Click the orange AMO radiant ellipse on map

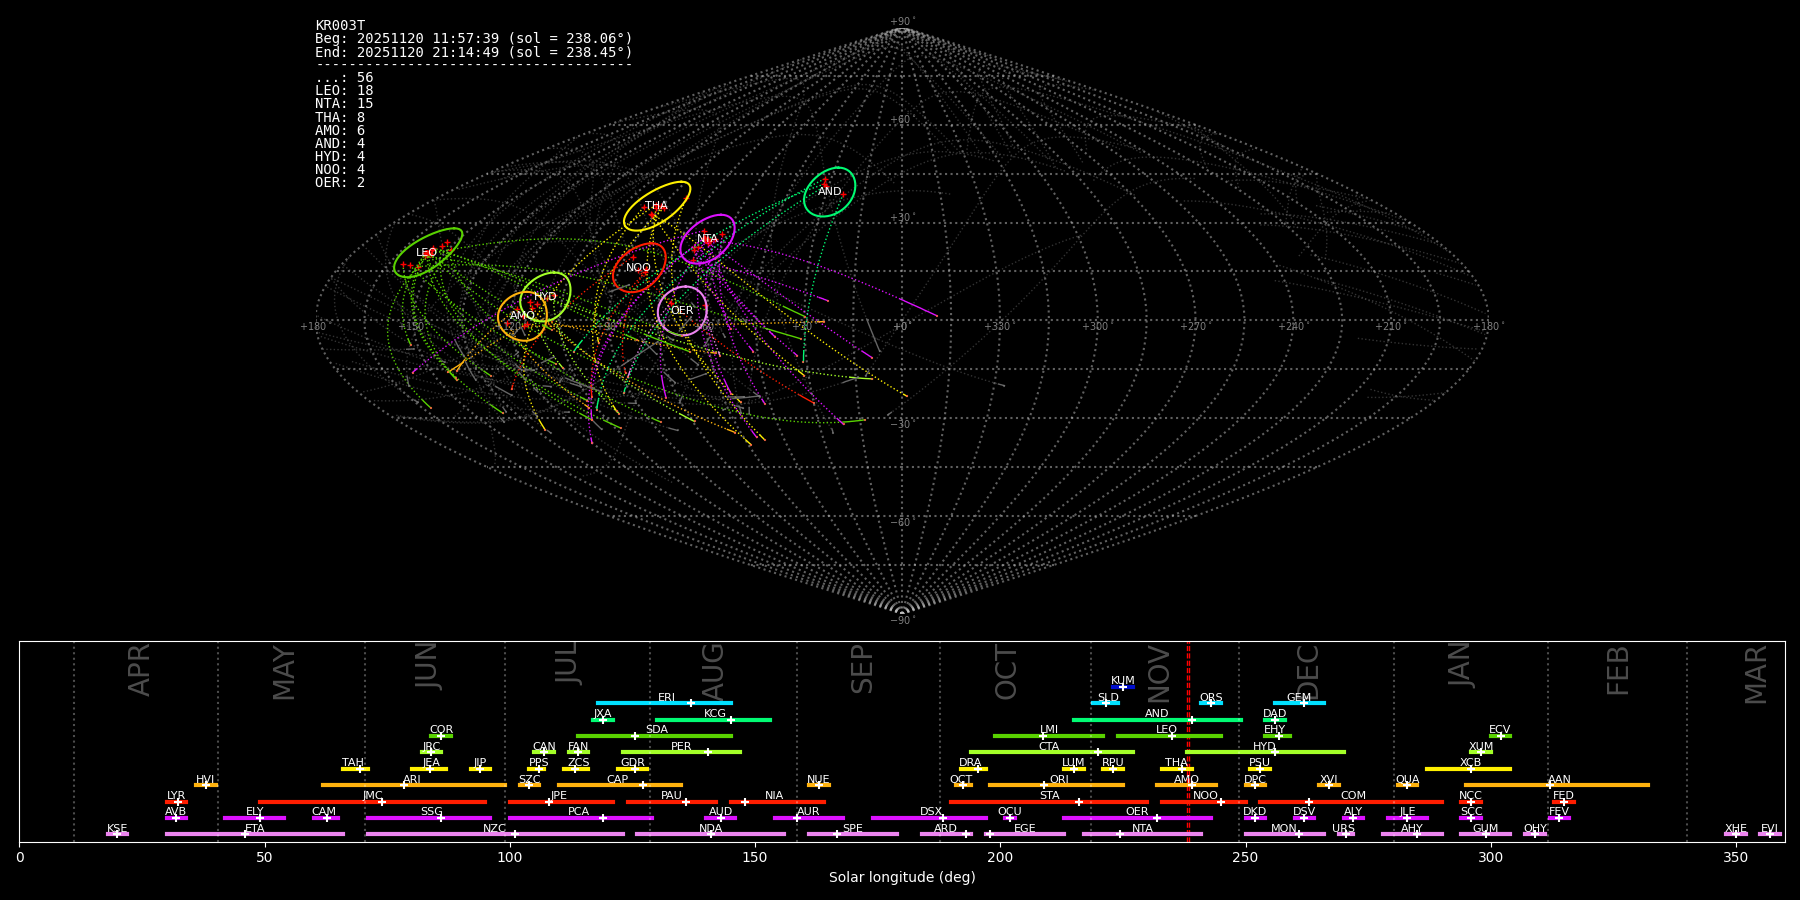click(x=522, y=316)
